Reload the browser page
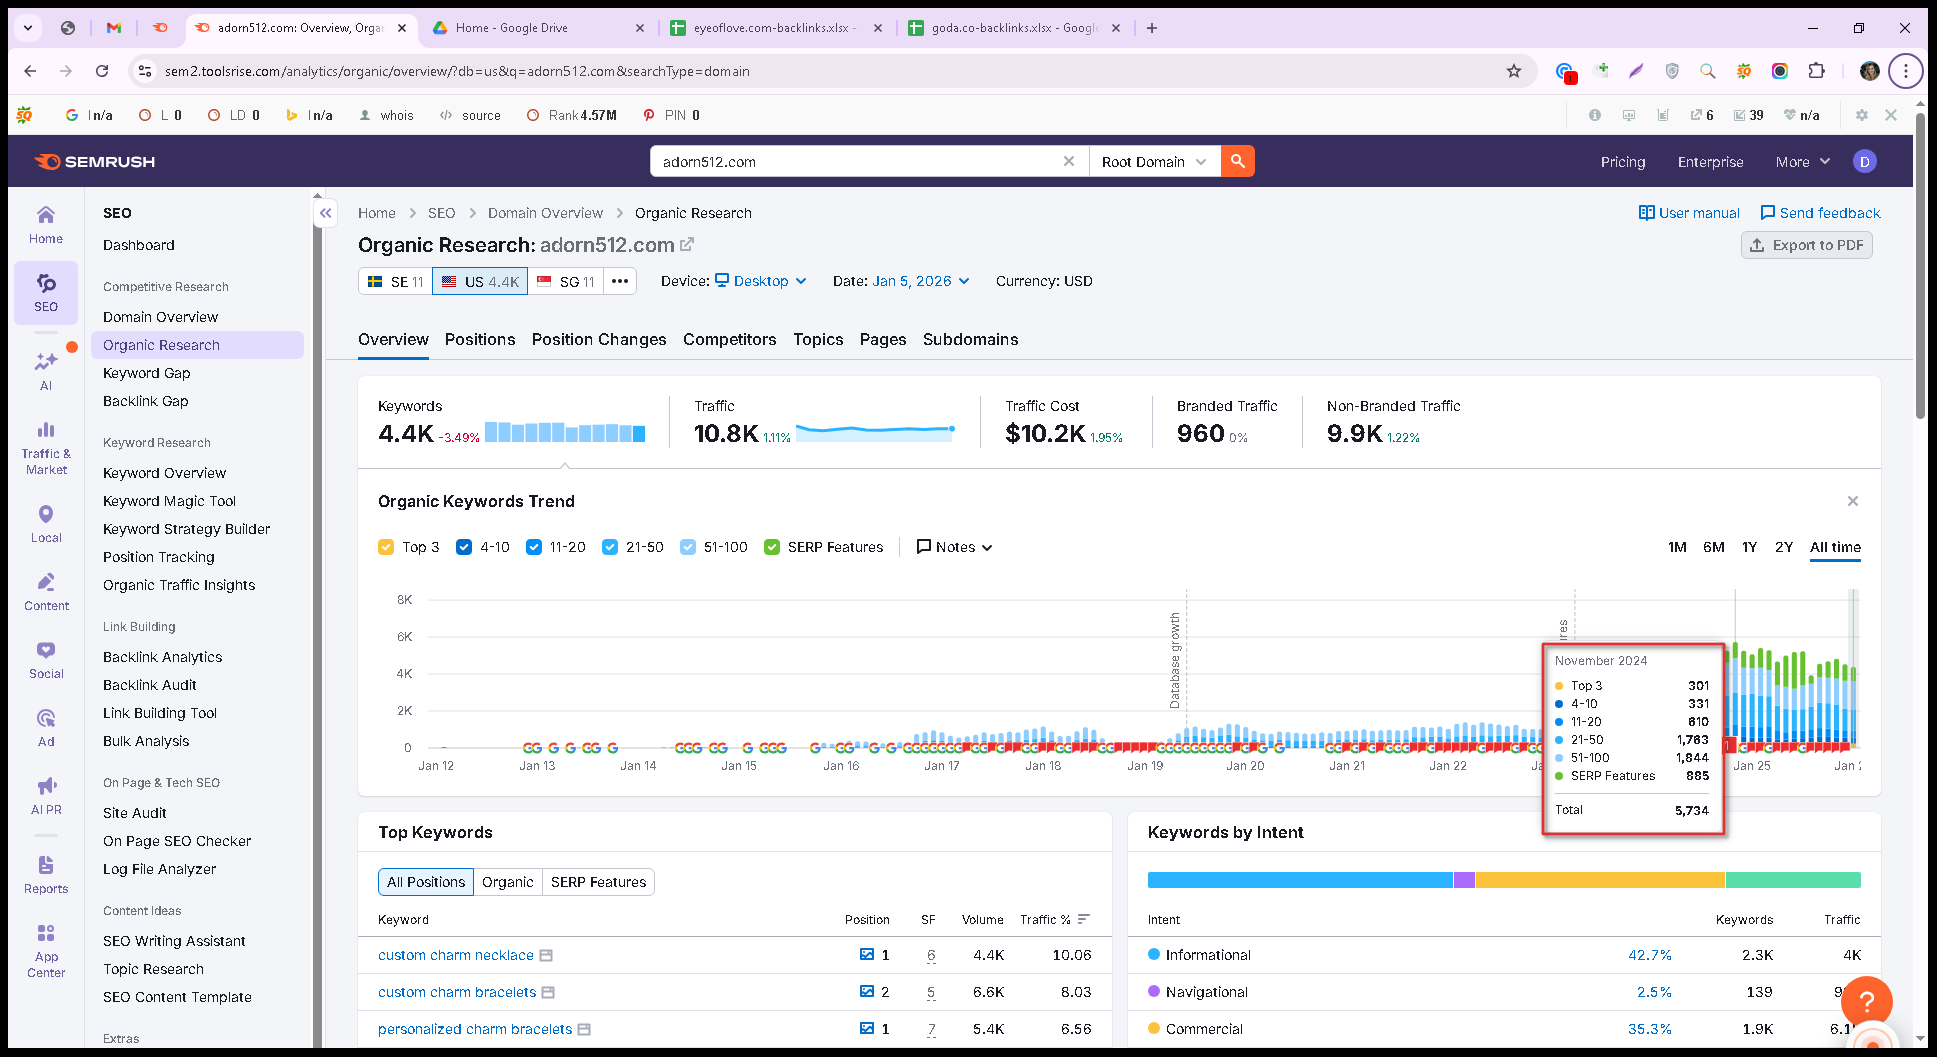This screenshot has height=1057, width=1937. coord(102,71)
